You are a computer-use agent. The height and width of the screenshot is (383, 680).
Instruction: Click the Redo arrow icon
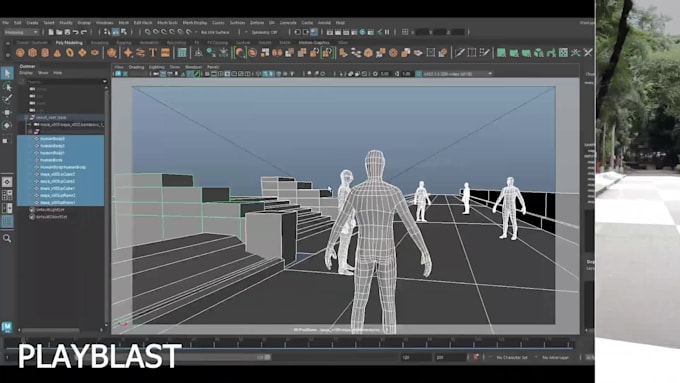[x=84, y=32]
